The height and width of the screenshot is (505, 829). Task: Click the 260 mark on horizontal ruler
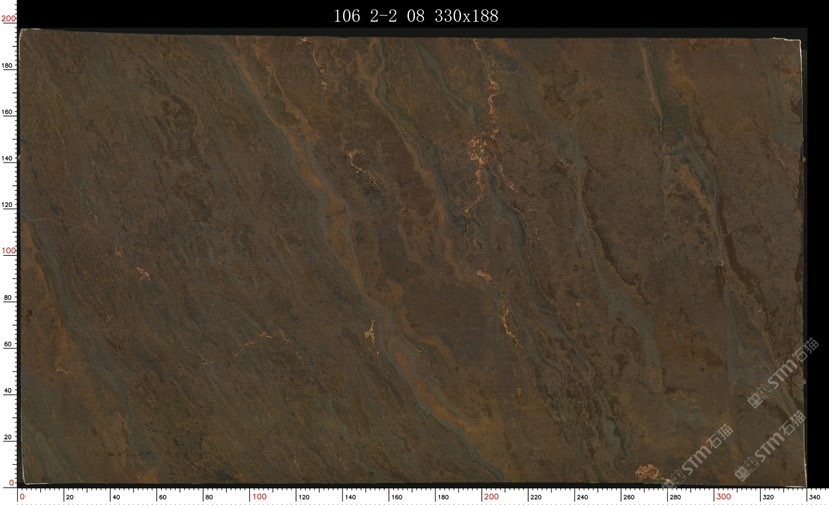(628, 496)
